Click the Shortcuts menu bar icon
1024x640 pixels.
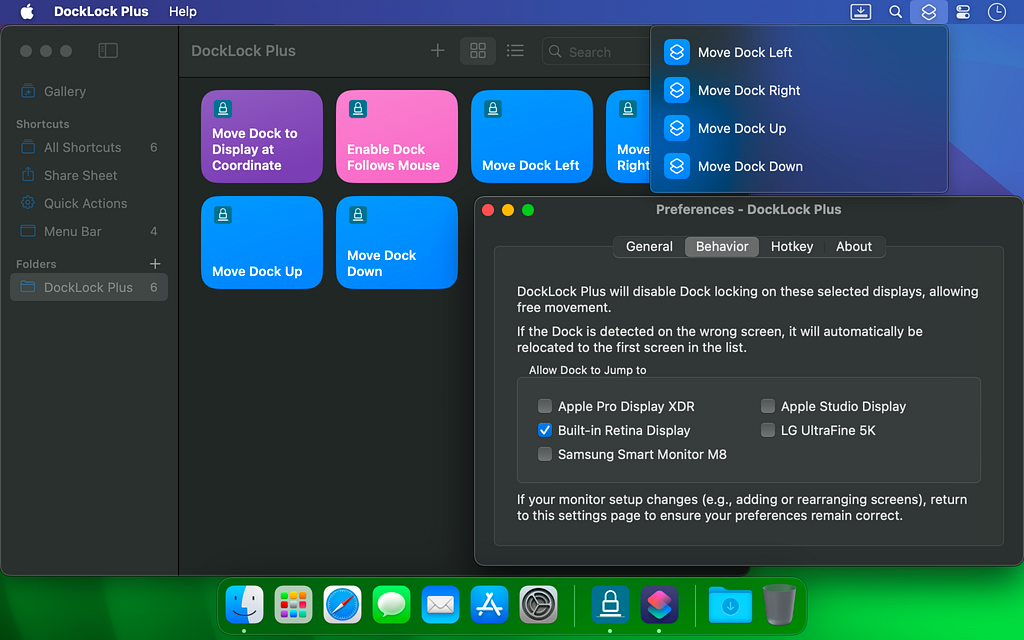point(929,12)
